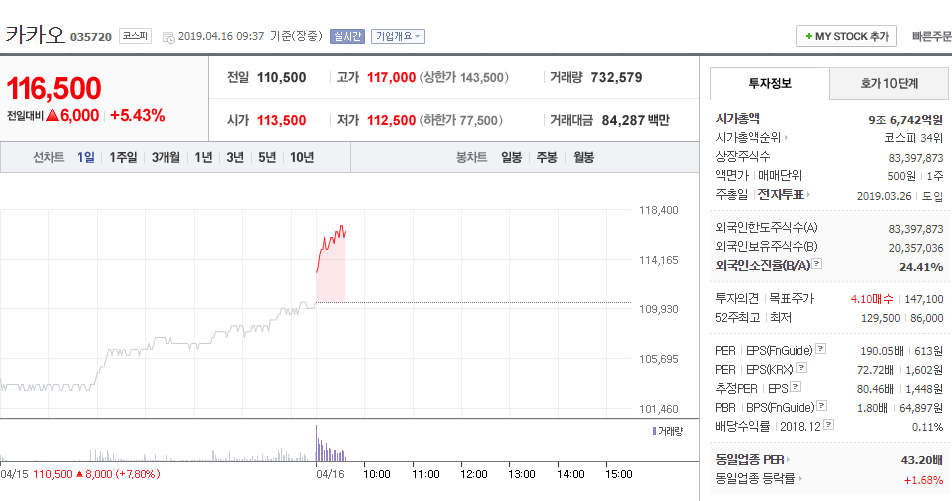Open the 동일업종 PER link

pyautogui.click(x=753, y=460)
